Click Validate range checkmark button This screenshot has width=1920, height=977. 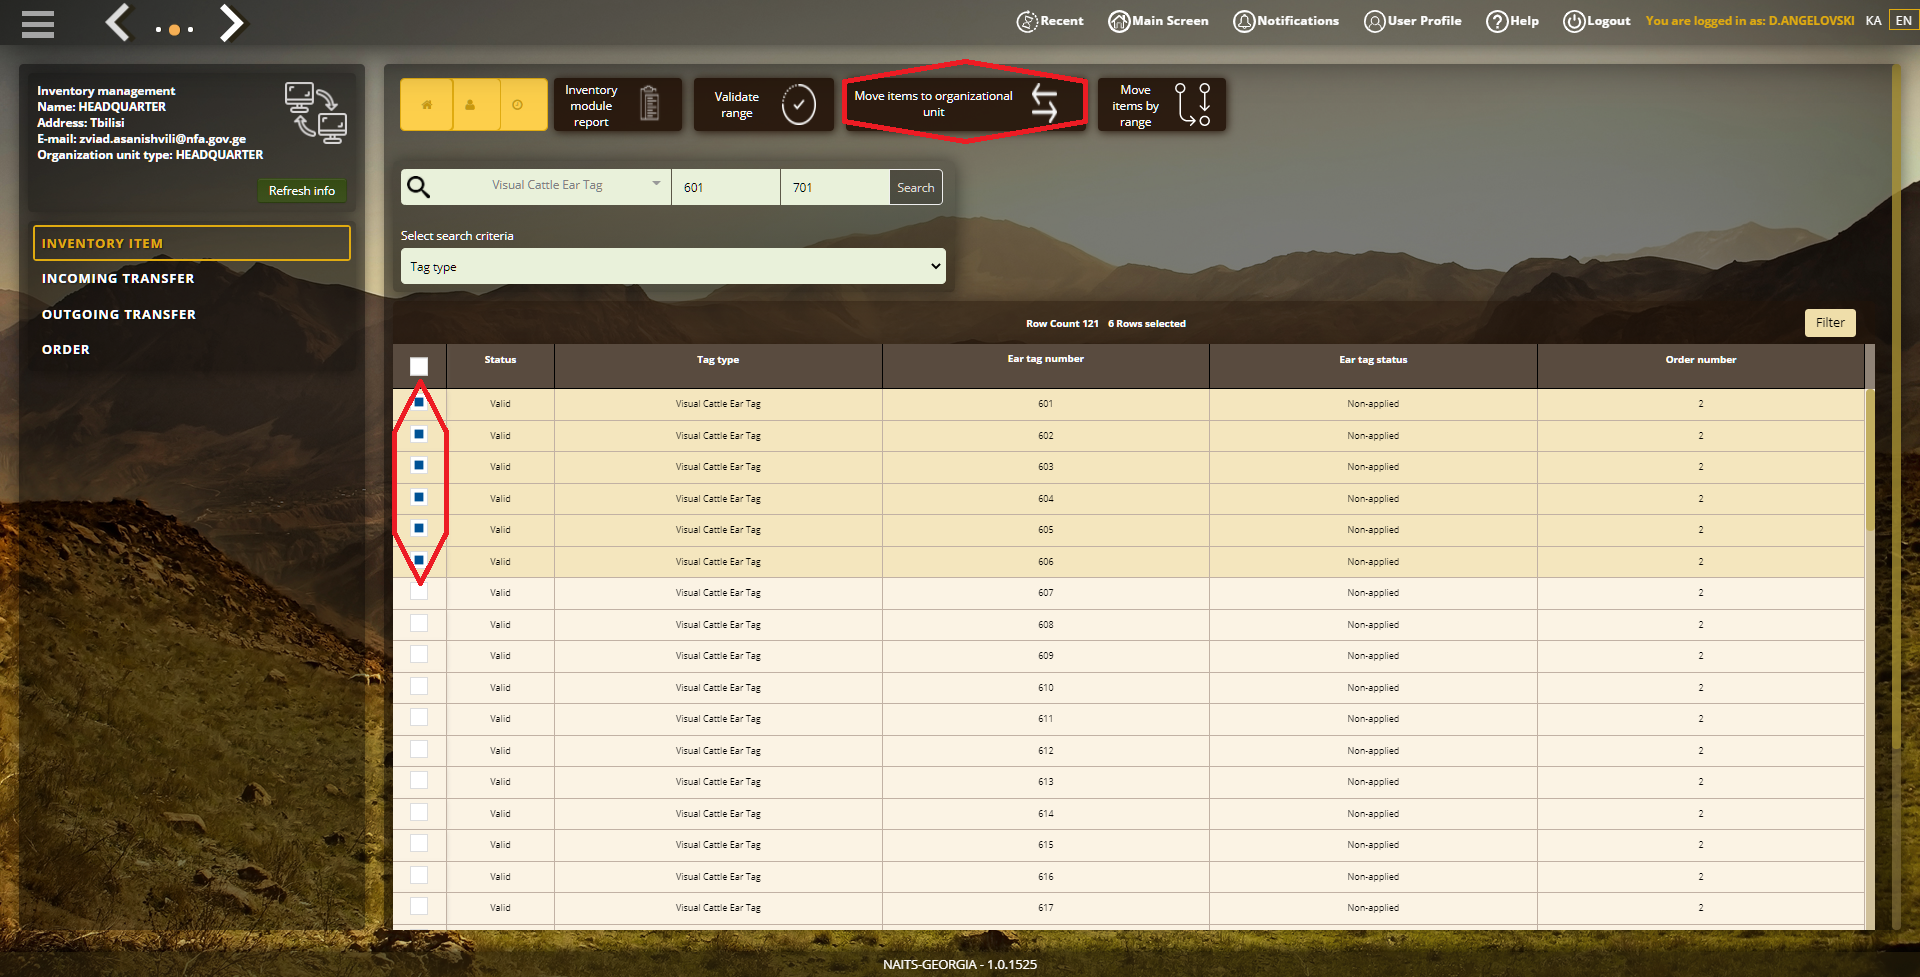[x=764, y=104]
